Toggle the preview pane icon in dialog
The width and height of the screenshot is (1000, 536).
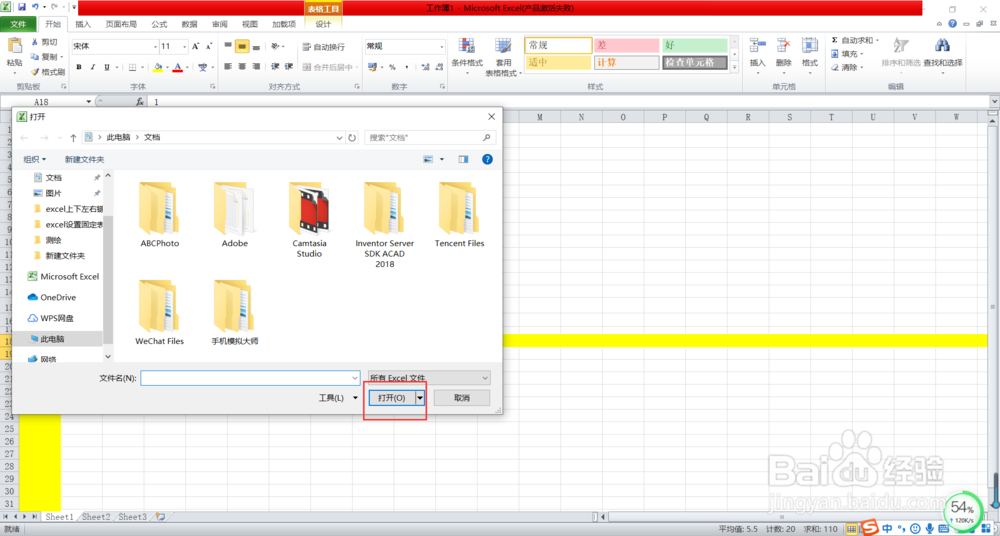pyautogui.click(x=463, y=160)
